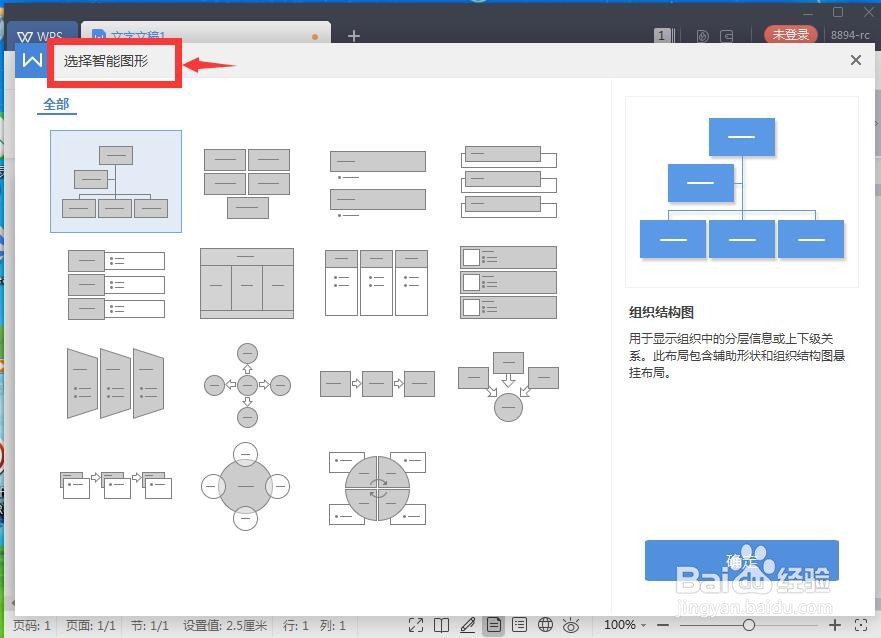This screenshot has height=638, width=881.
Task: Pick the picture list with three gray rows
Action: (x=508, y=282)
